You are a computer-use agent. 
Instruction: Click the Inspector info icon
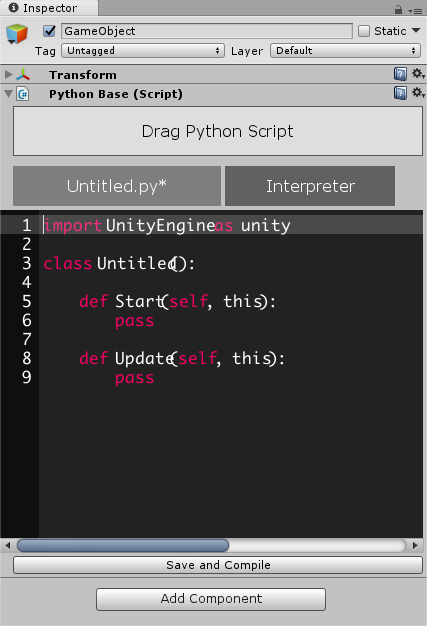(x=14, y=8)
